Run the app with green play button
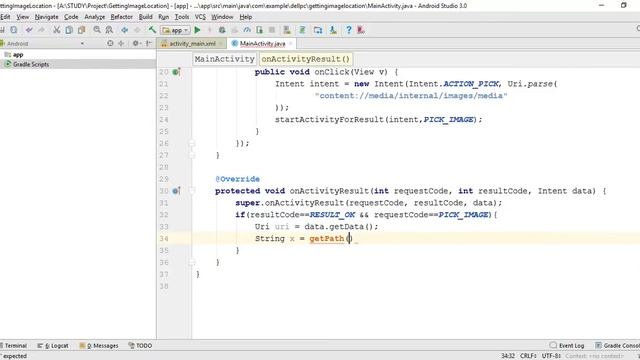 [197, 30]
